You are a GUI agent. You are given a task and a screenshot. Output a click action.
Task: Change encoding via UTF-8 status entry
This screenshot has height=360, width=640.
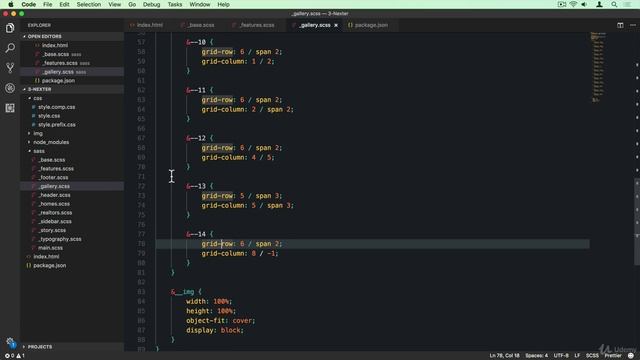tap(561, 356)
